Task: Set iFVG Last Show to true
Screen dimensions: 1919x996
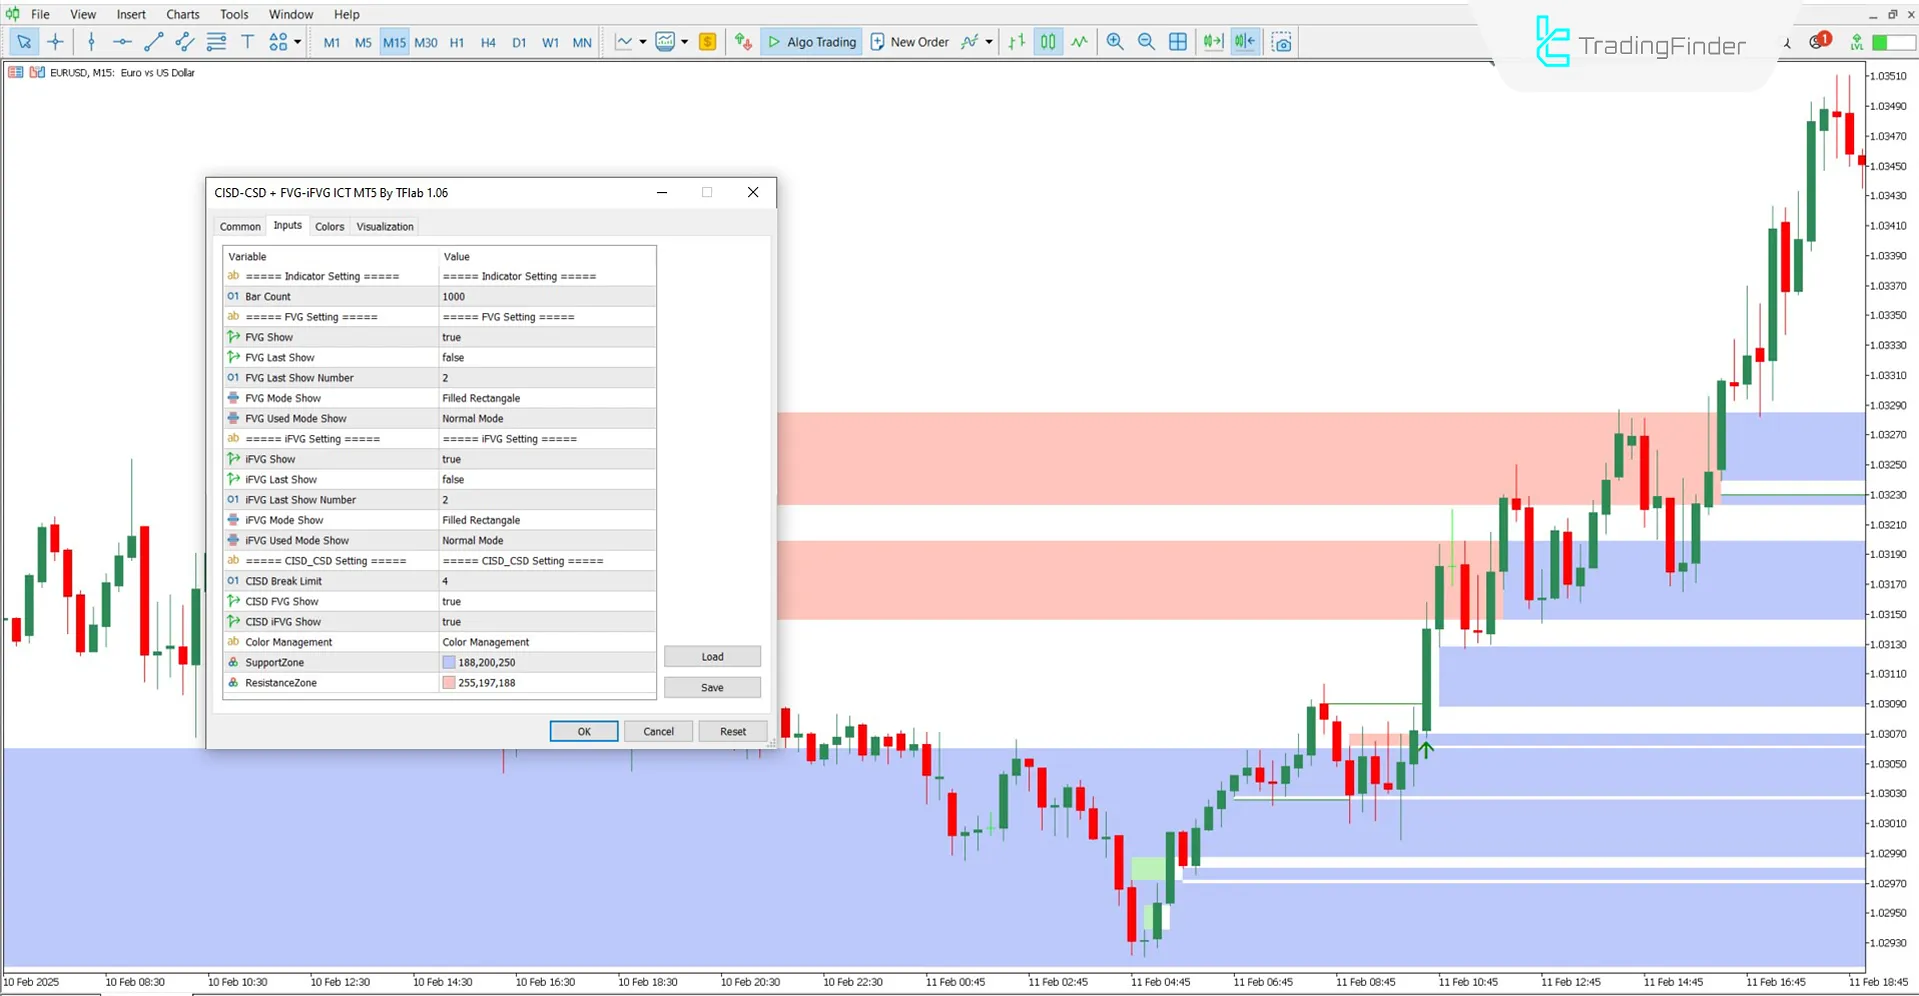Action: [547, 479]
